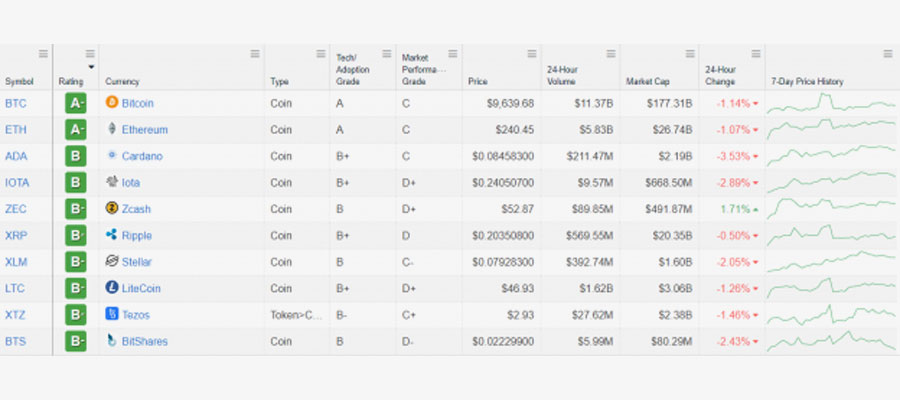Image resolution: width=900 pixels, height=400 pixels.
Task: Click the green A- rating badge for BTC
Action: 76,103
